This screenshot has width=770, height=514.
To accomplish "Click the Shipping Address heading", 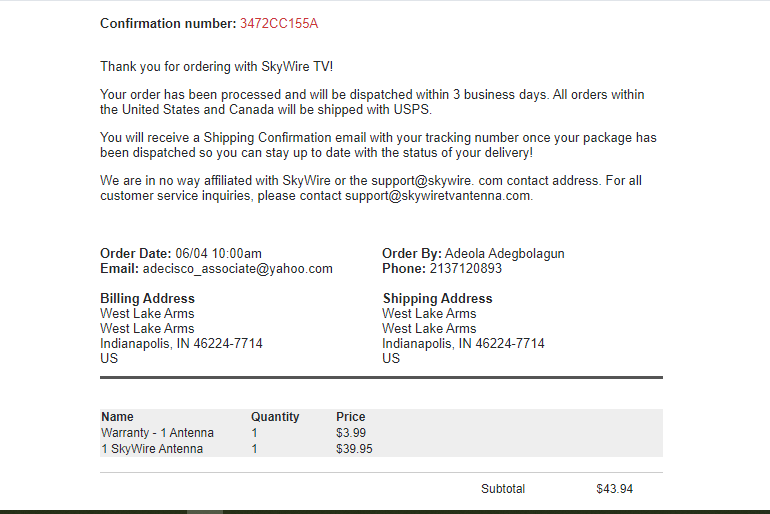I will pos(438,298).
